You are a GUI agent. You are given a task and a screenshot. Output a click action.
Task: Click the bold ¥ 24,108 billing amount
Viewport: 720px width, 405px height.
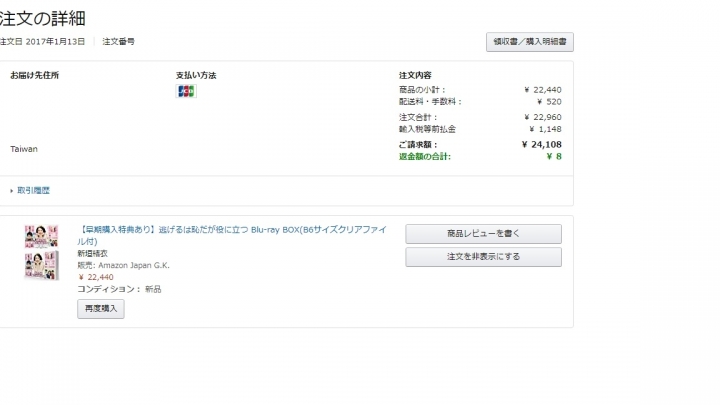[541, 145]
